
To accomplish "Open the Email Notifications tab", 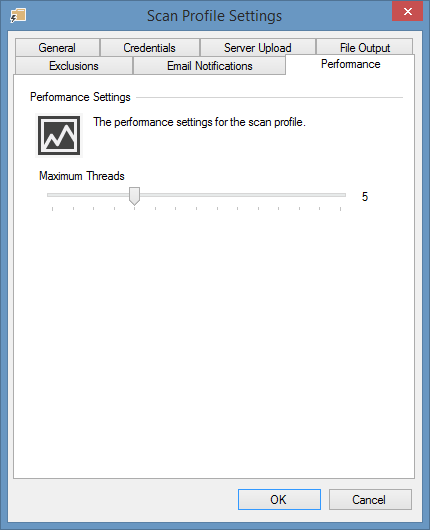I will click(210, 66).
